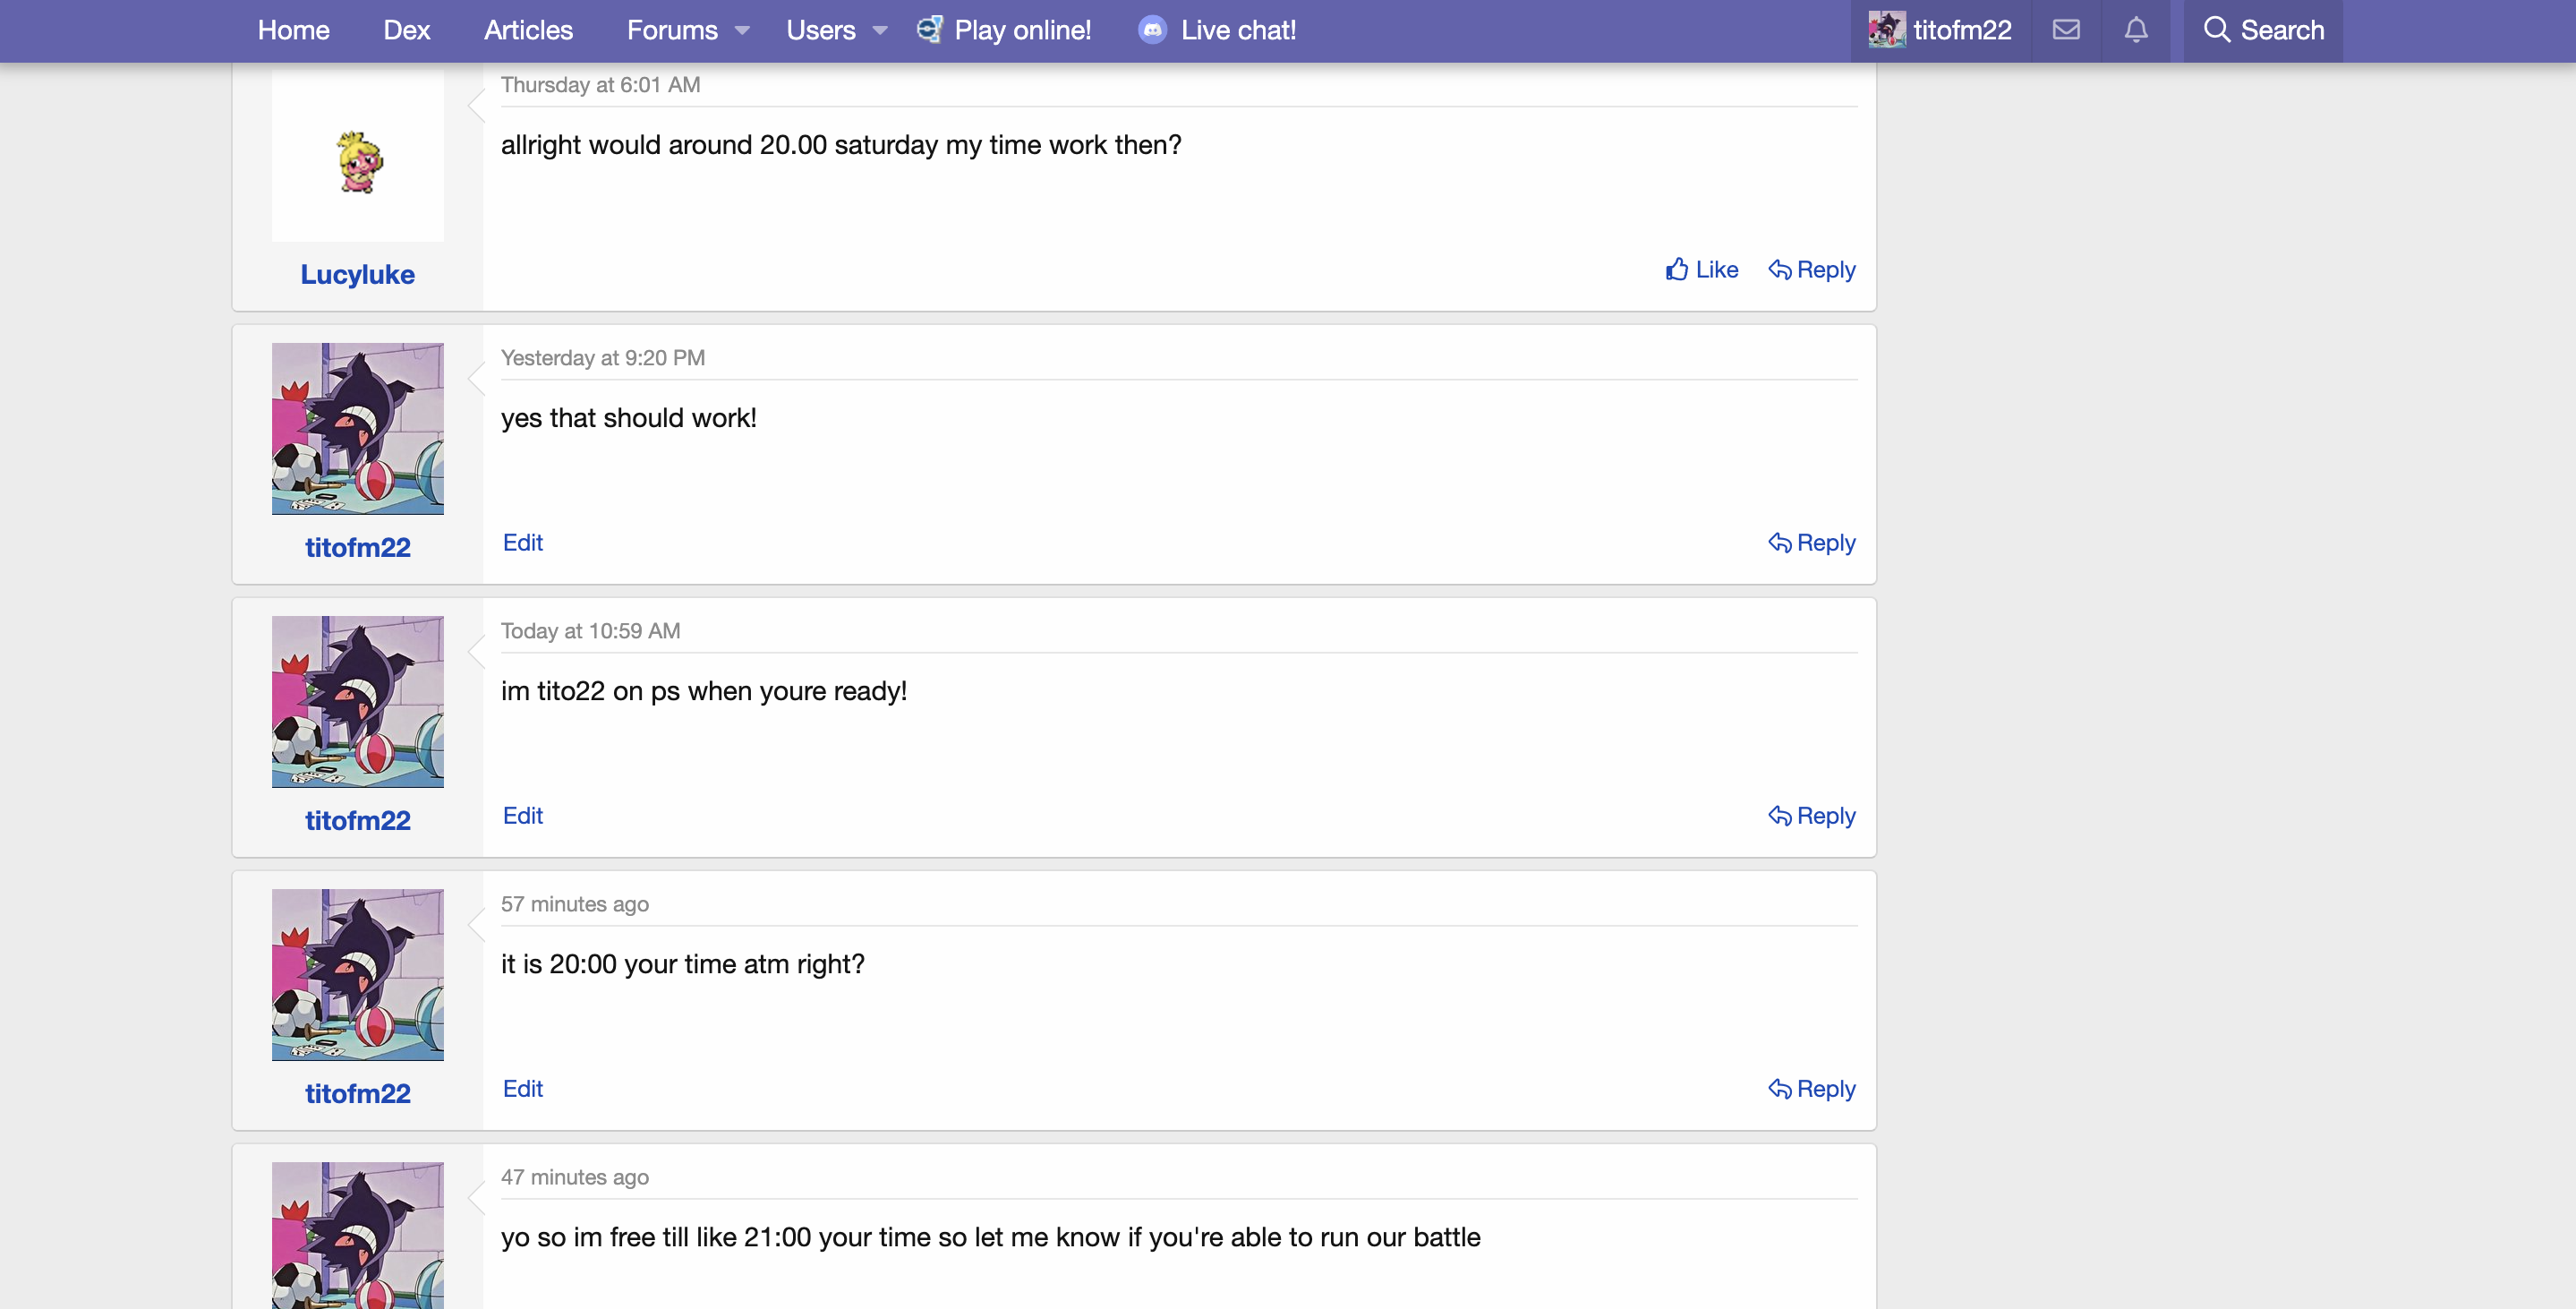Open the Lucyluke username link
Screen dimensions: 2576x1309
[357, 275]
